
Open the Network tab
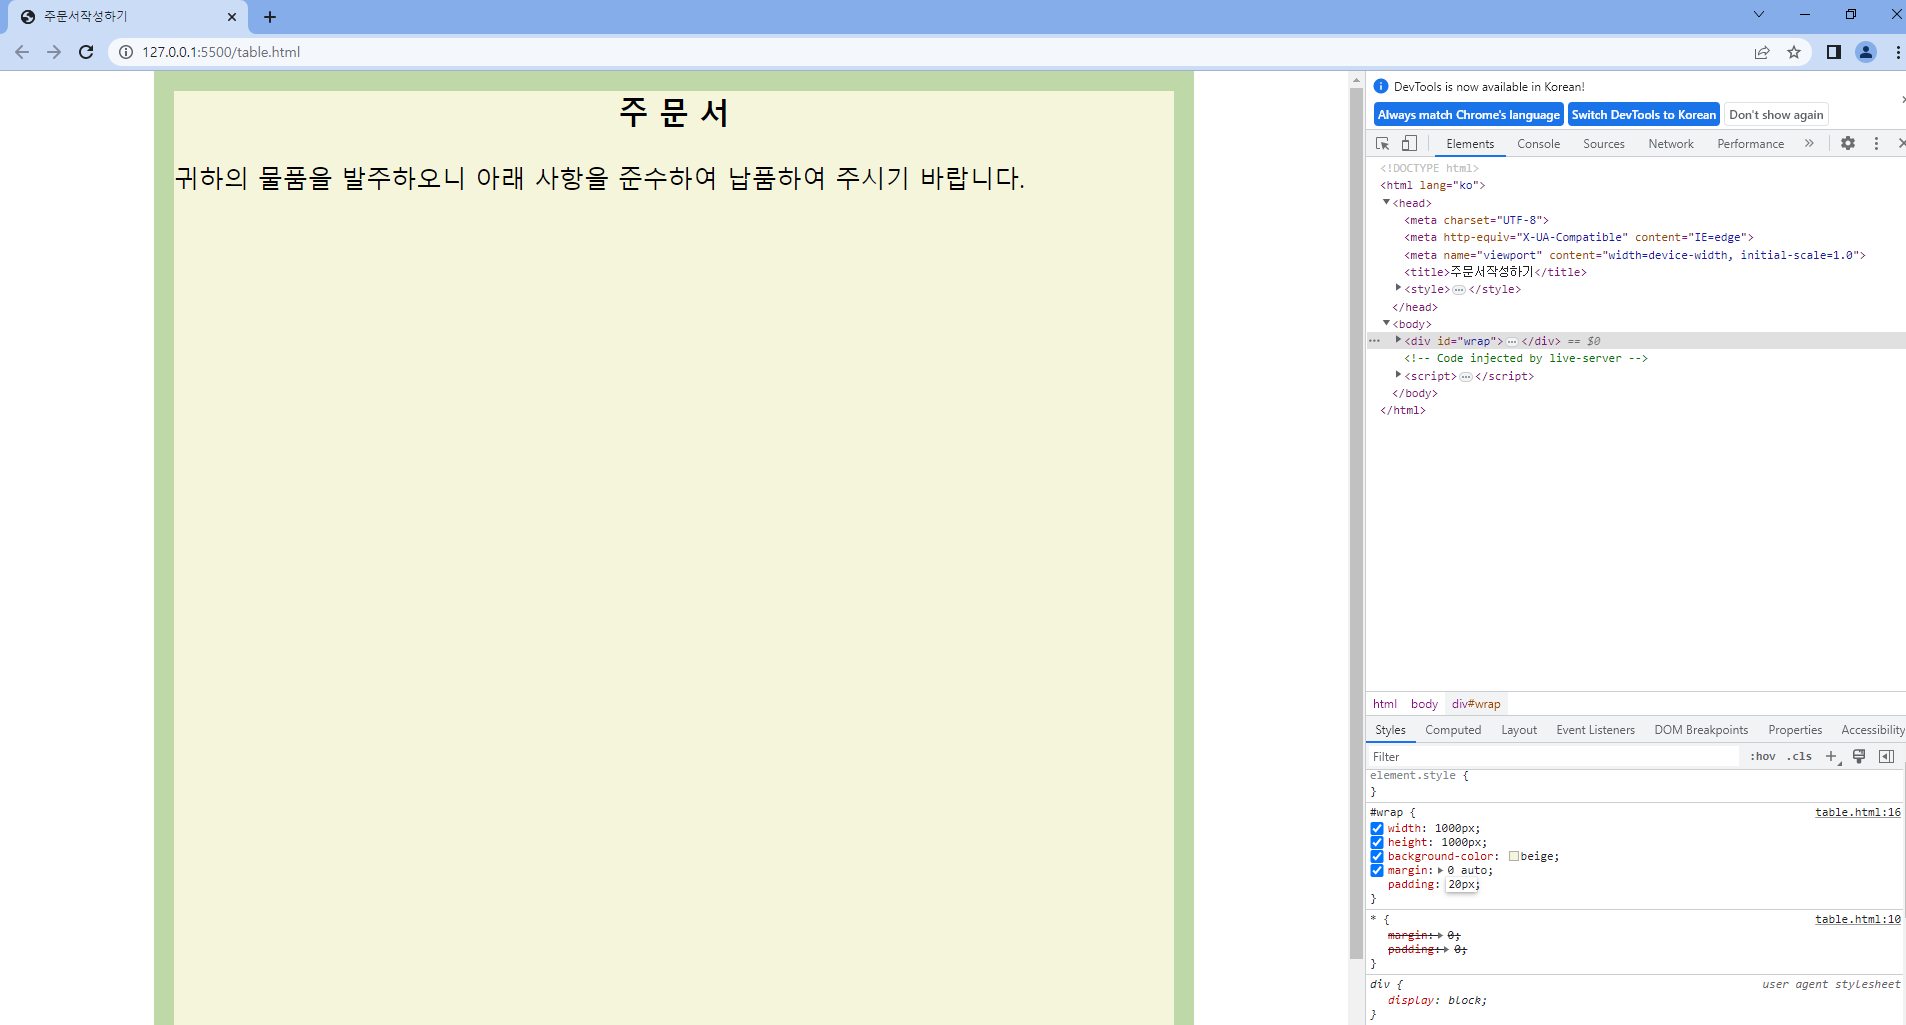[x=1671, y=144]
